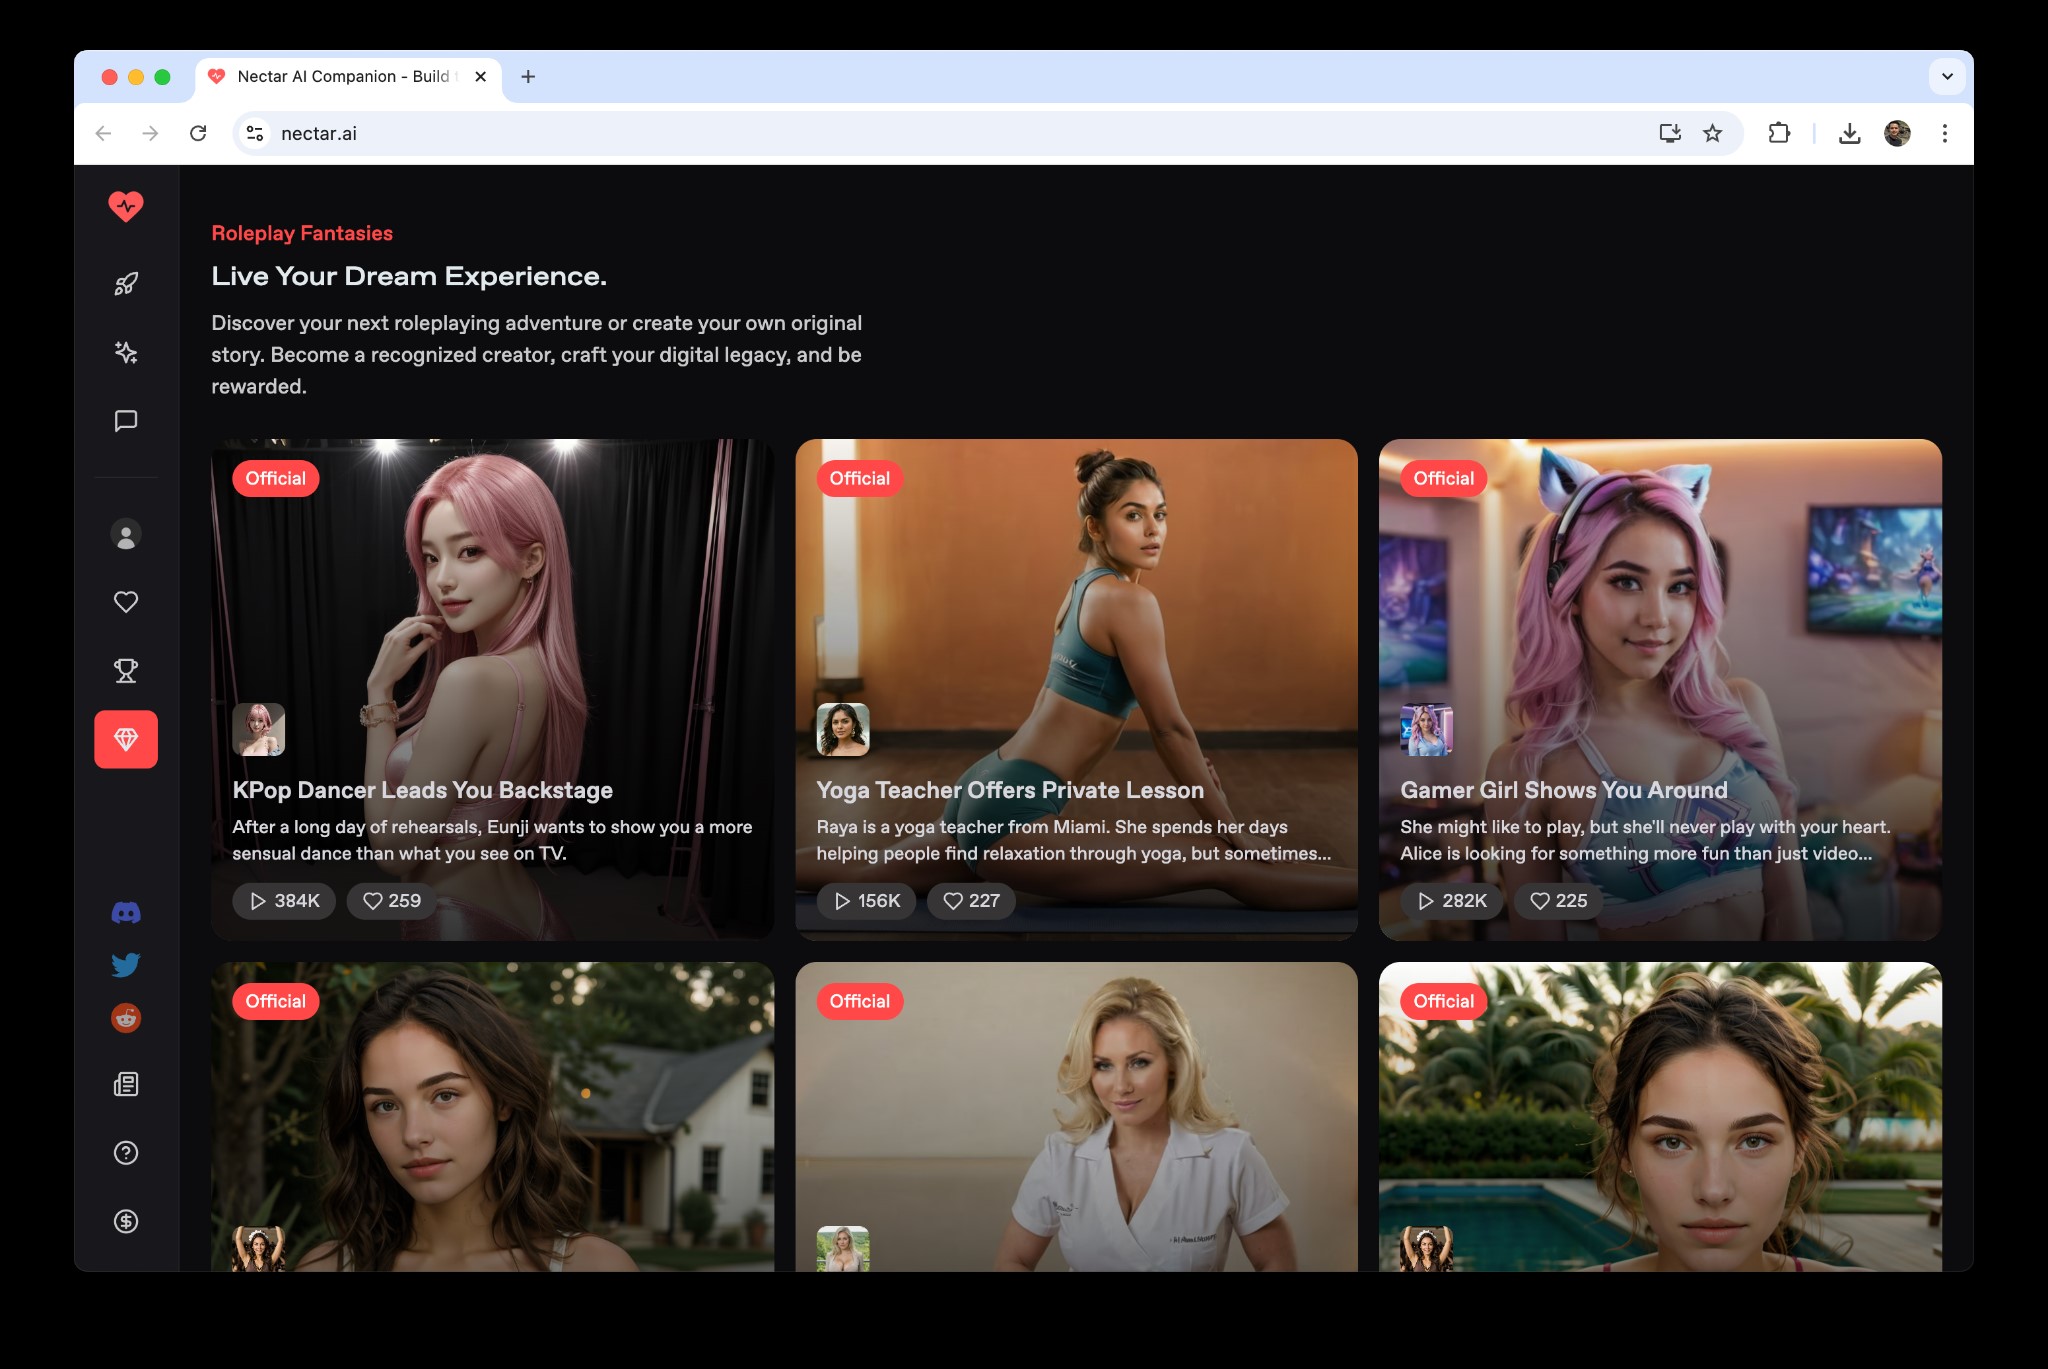Viewport: 2048px width, 1369px height.
Task: Open the Yoga Teacher Offers Private Lesson card
Action: pos(1076,689)
